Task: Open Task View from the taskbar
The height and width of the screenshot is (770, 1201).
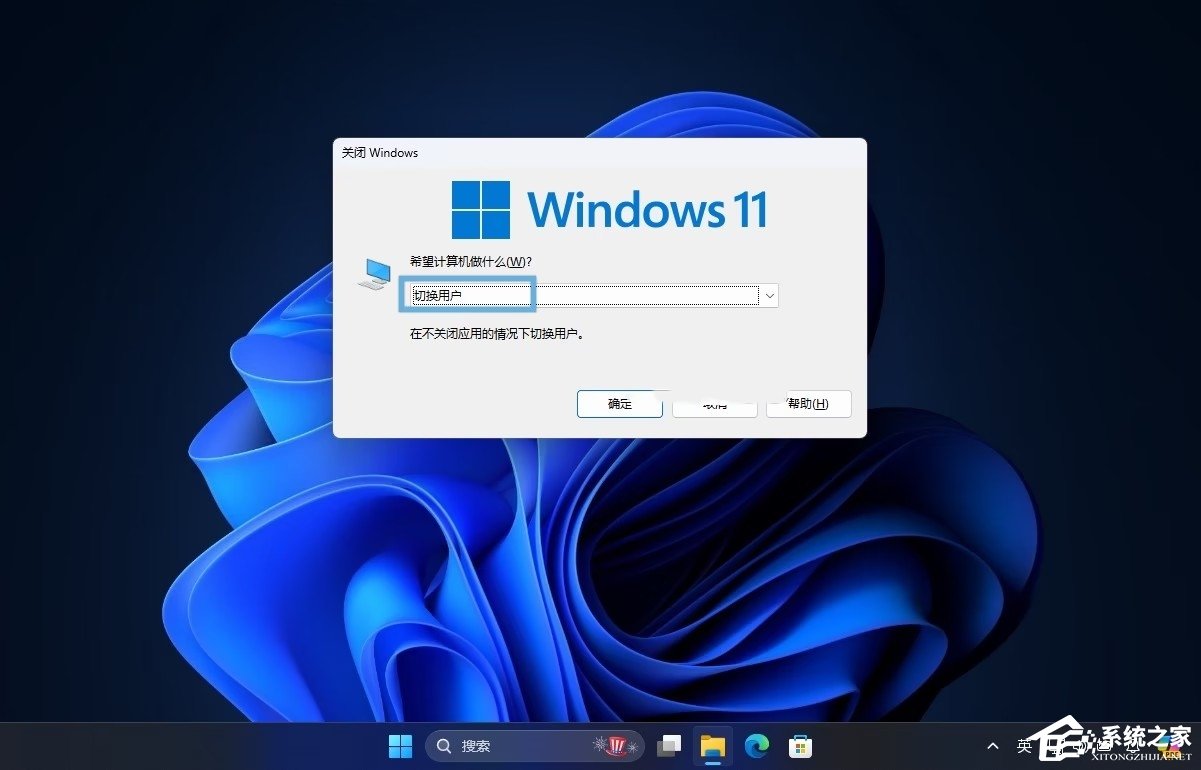Action: pyautogui.click(x=669, y=746)
